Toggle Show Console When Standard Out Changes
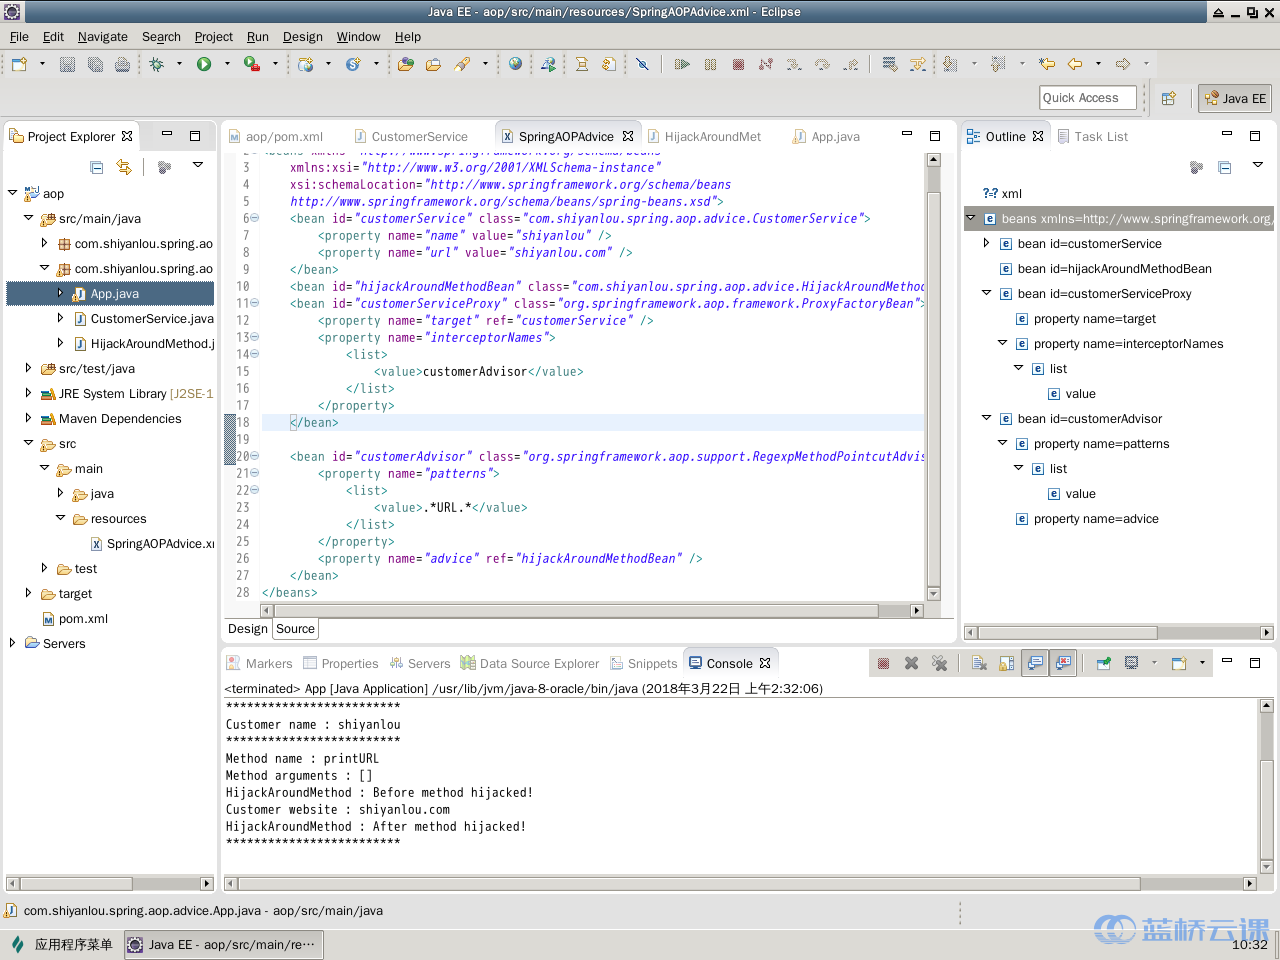The image size is (1280, 960). click(1035, 663)
